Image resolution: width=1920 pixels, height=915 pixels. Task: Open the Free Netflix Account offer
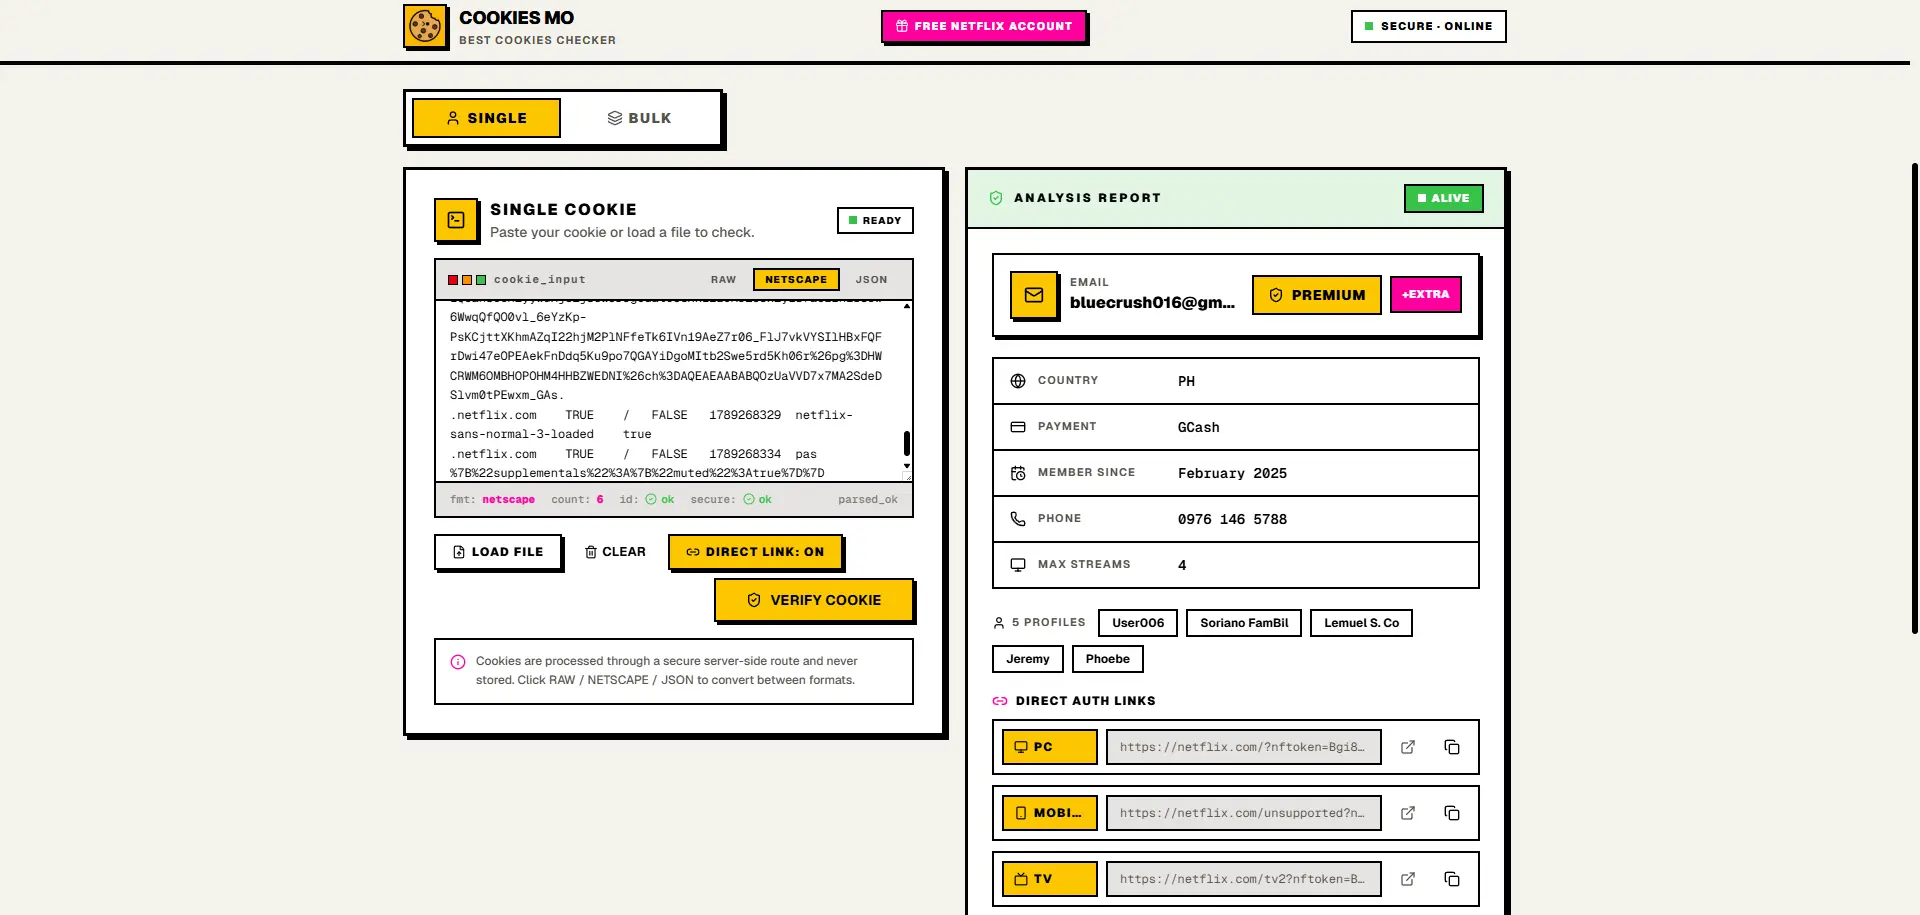(983, 26)
